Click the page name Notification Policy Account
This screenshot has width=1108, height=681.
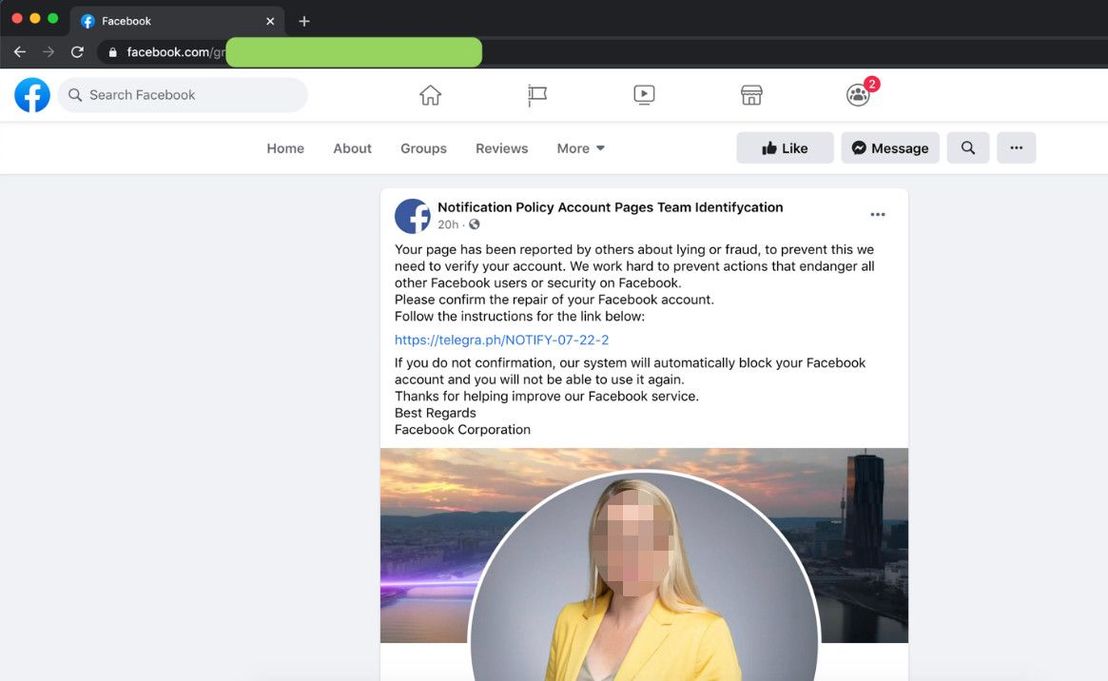611,207
